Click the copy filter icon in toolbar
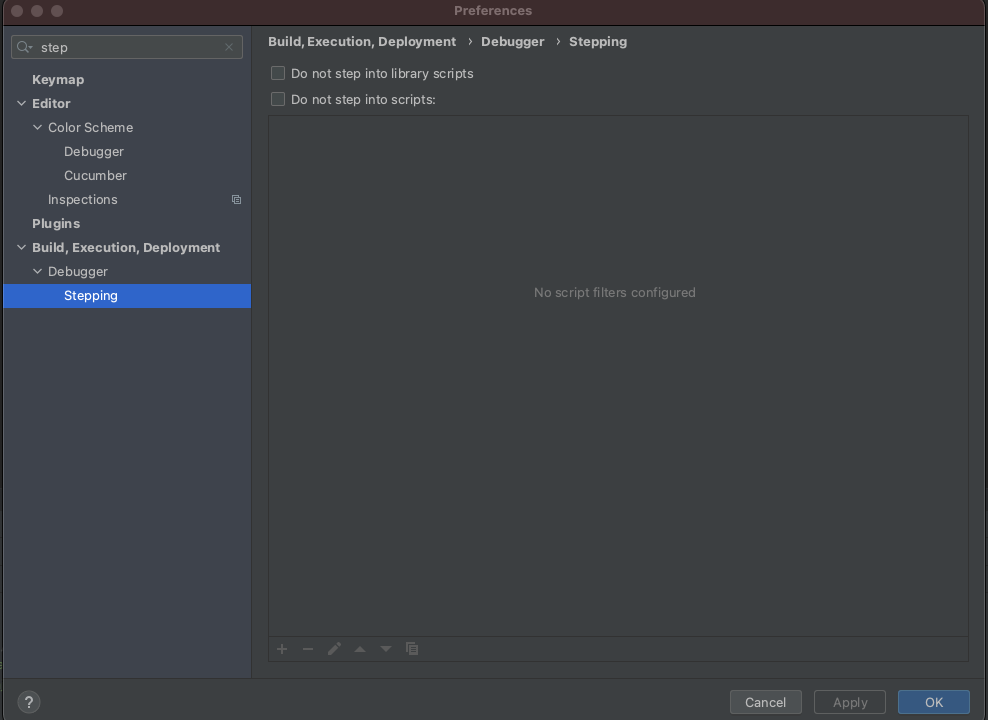 (x=412, y=649)
